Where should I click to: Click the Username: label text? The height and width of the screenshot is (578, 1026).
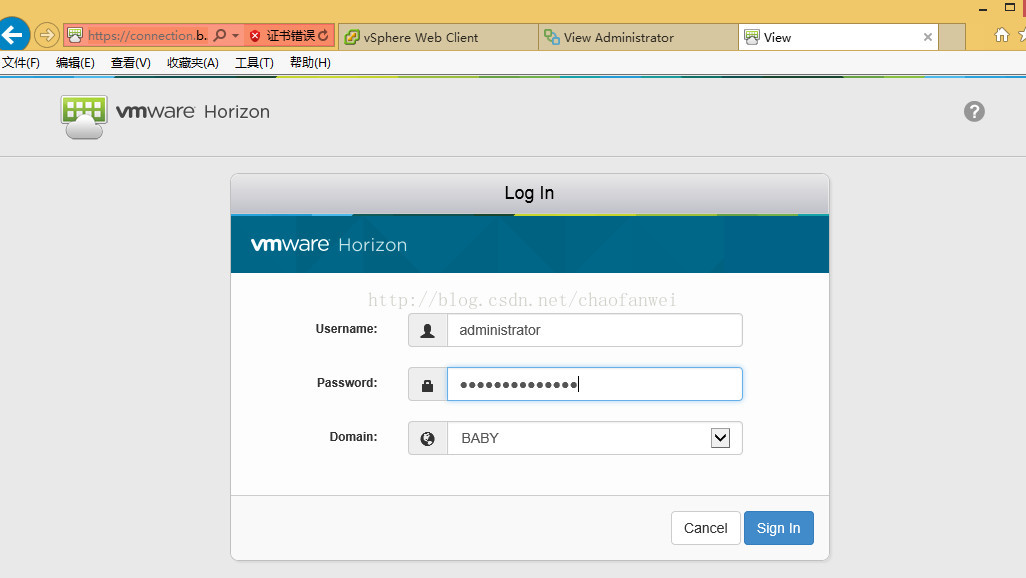click(346, 329)
